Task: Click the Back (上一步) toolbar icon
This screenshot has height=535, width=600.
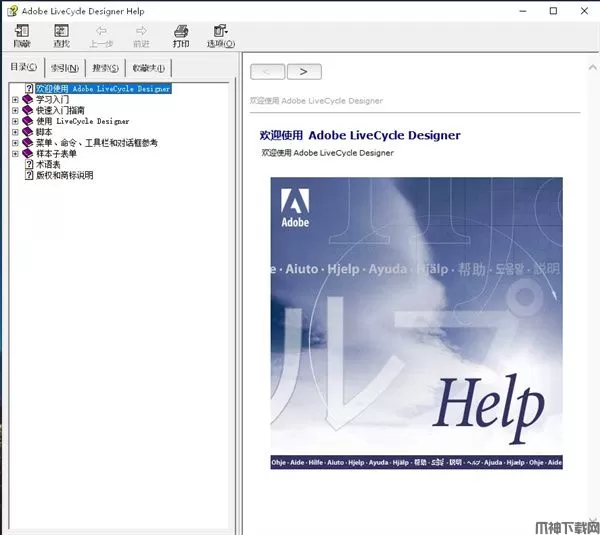Action: (101, 36)
